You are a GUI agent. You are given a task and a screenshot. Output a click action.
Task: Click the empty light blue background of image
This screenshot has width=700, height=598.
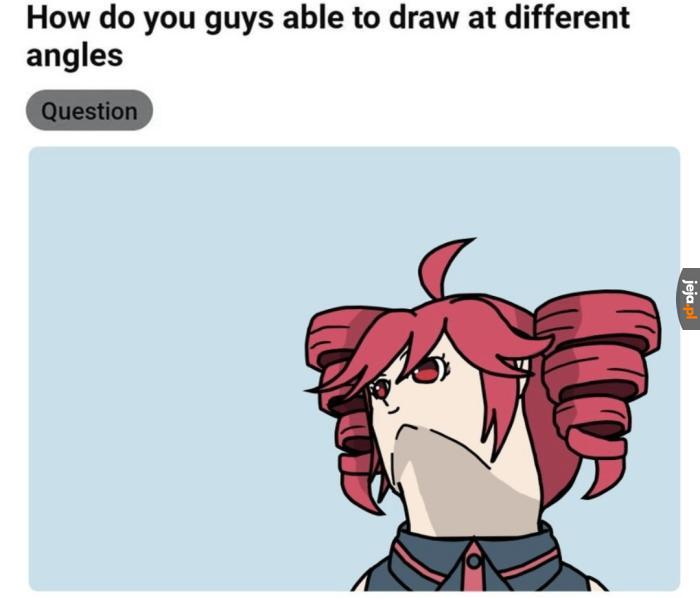170,357
